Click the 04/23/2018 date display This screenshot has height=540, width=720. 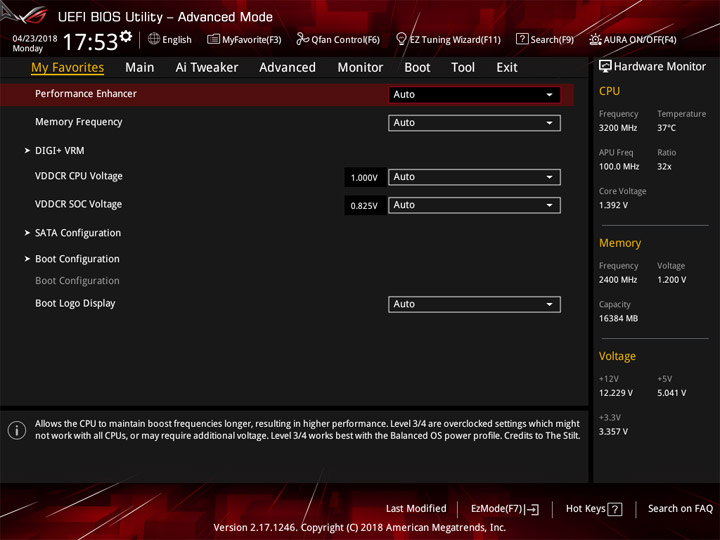click(35, 38)
